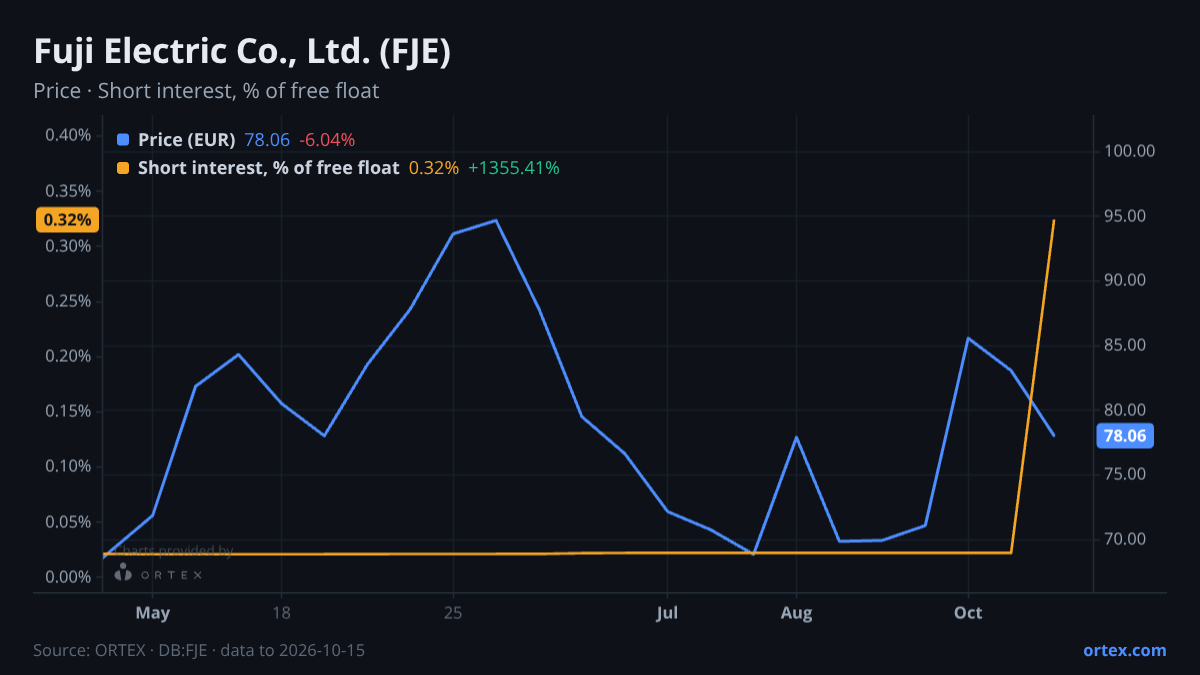Screen dimensions: 1200x675
Task: Click the 0.40% left axis label
Action: coord(68,135)
